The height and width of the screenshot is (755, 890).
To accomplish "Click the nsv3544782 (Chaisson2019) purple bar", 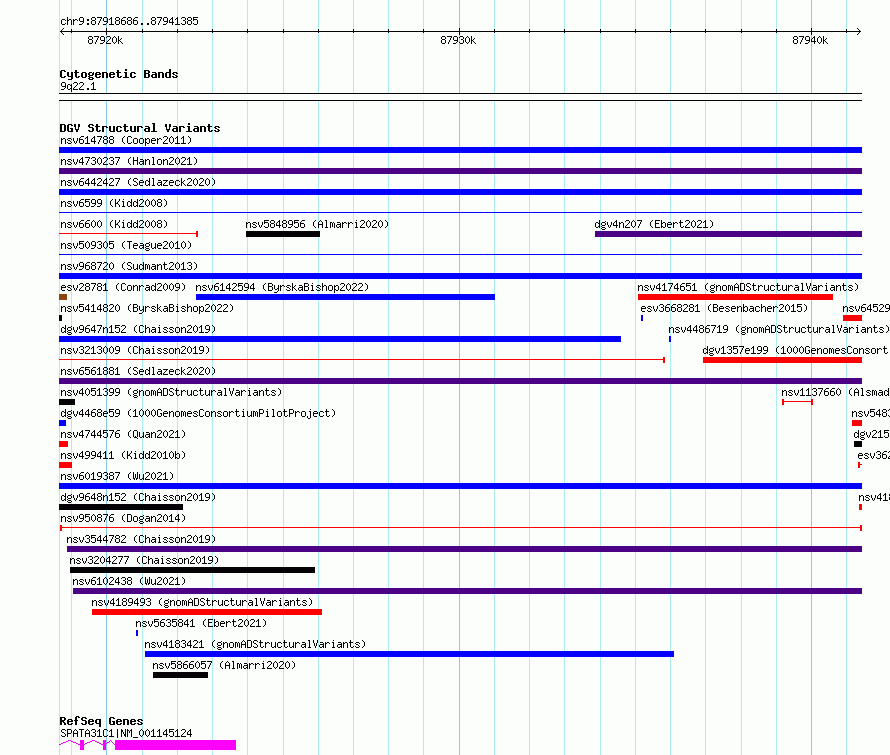I will coord(464,549).
